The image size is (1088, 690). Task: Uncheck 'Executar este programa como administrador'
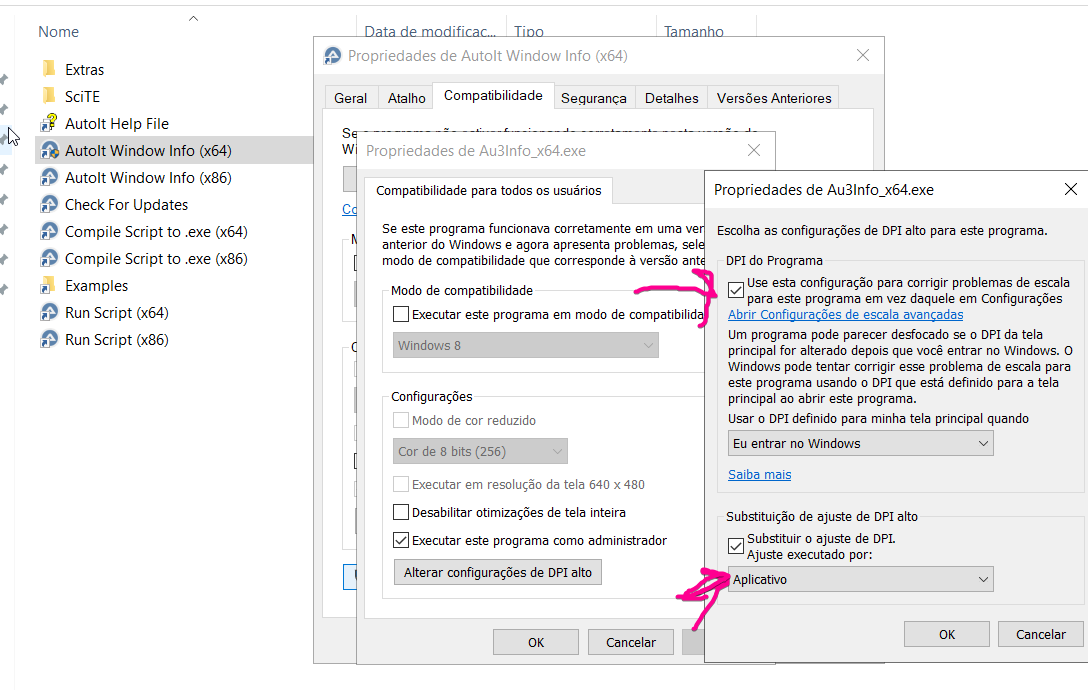click(x=400, y=540)
